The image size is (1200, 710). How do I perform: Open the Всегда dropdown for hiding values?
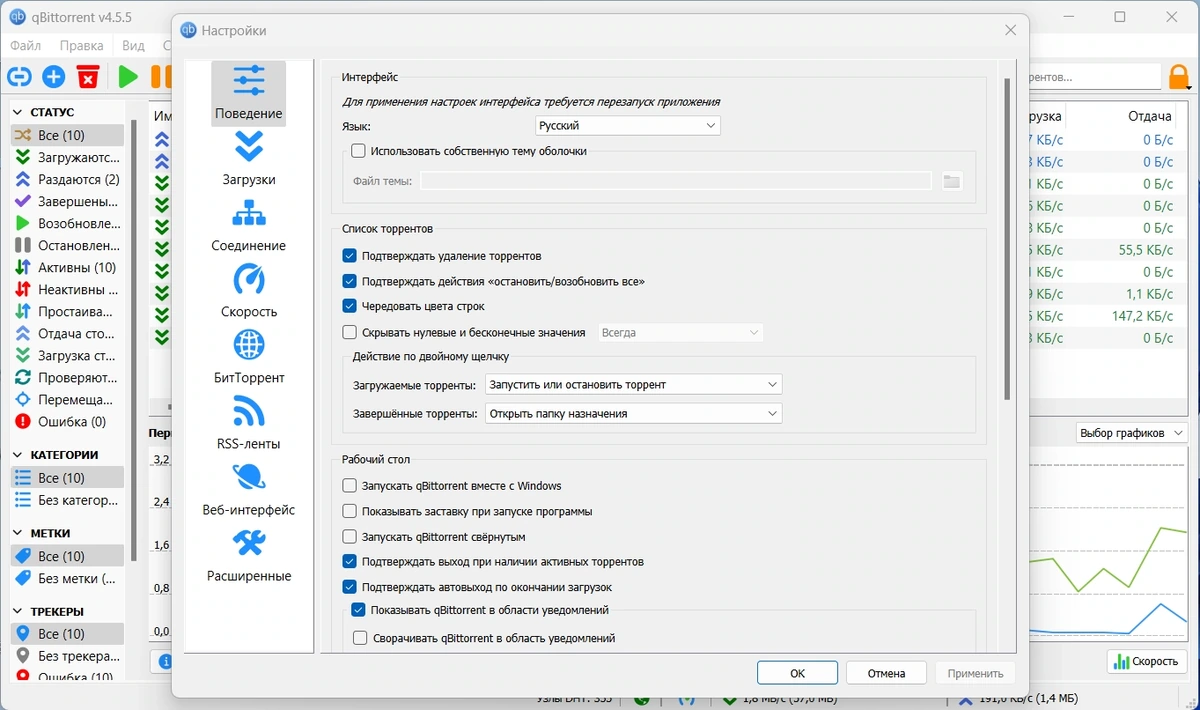(x=680, y=332)
